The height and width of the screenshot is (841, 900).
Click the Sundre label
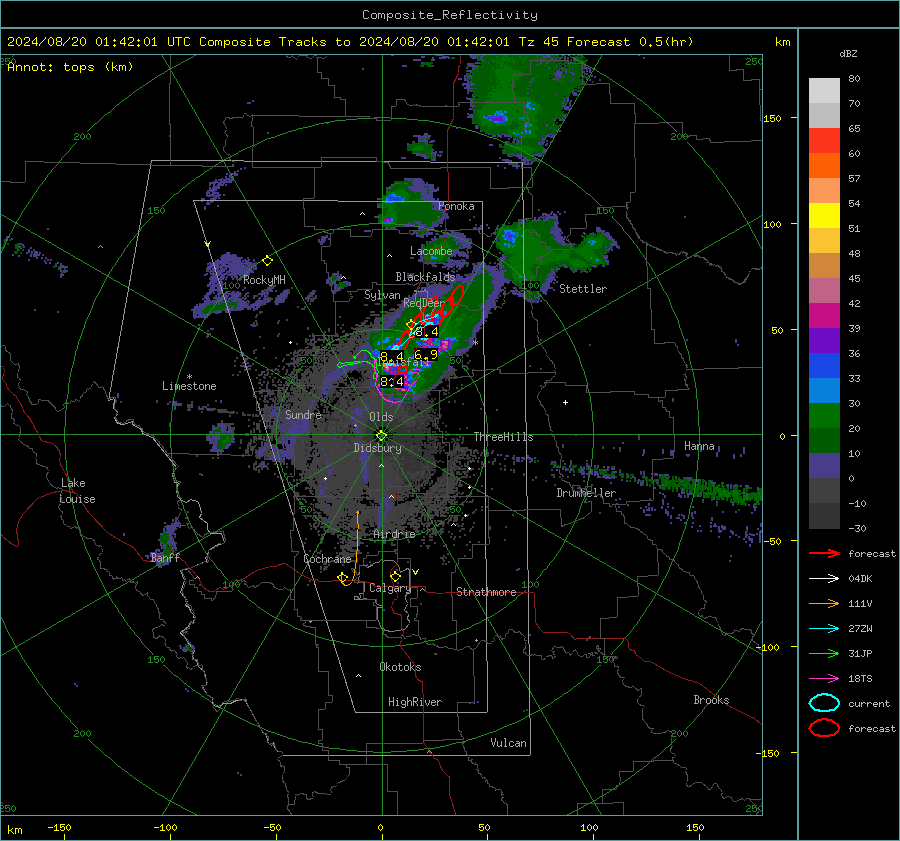pos(303,414)
